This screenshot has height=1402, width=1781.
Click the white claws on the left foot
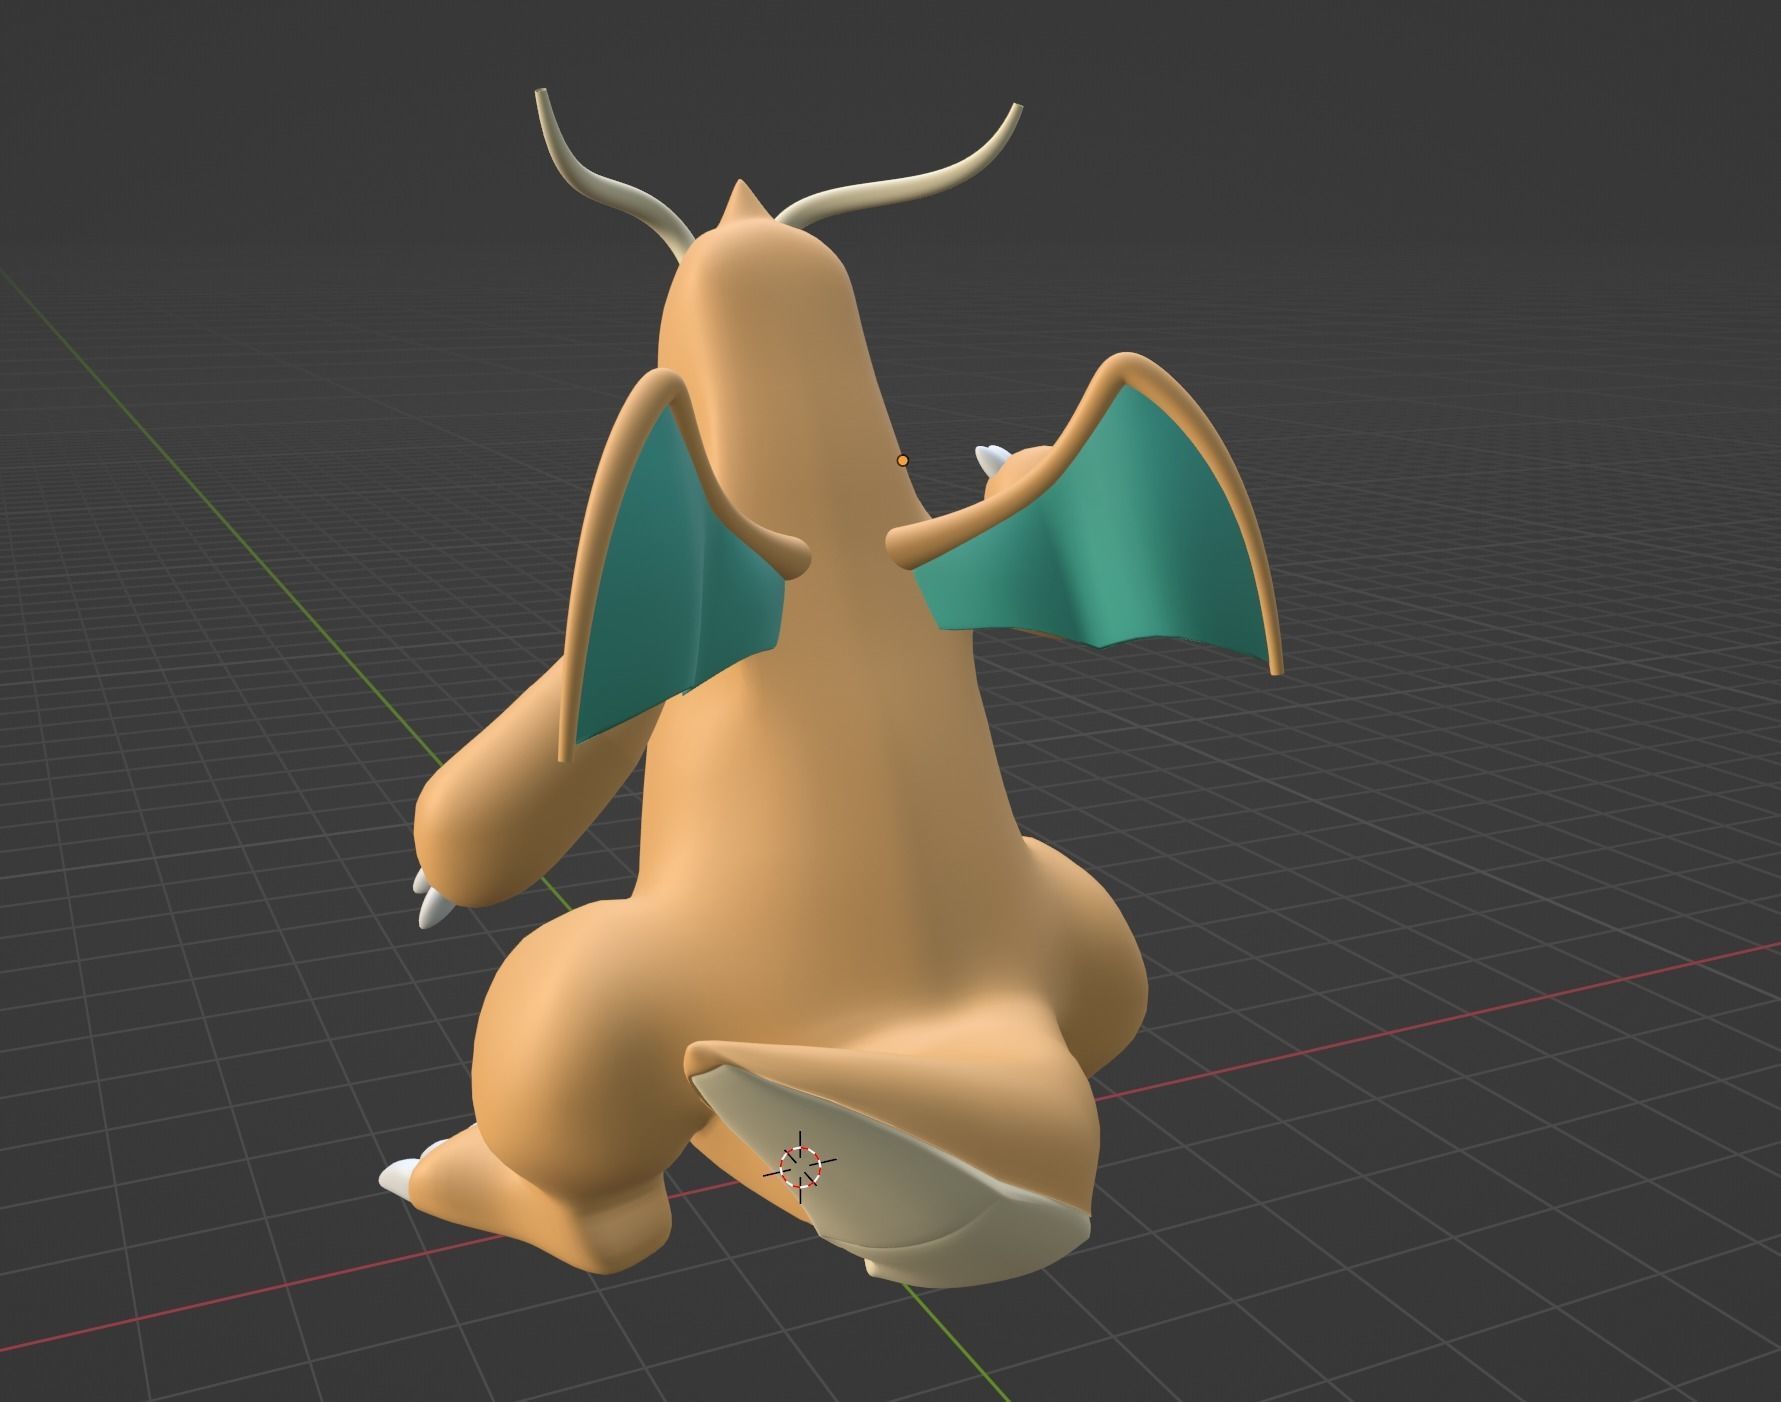coord(403,1178)
